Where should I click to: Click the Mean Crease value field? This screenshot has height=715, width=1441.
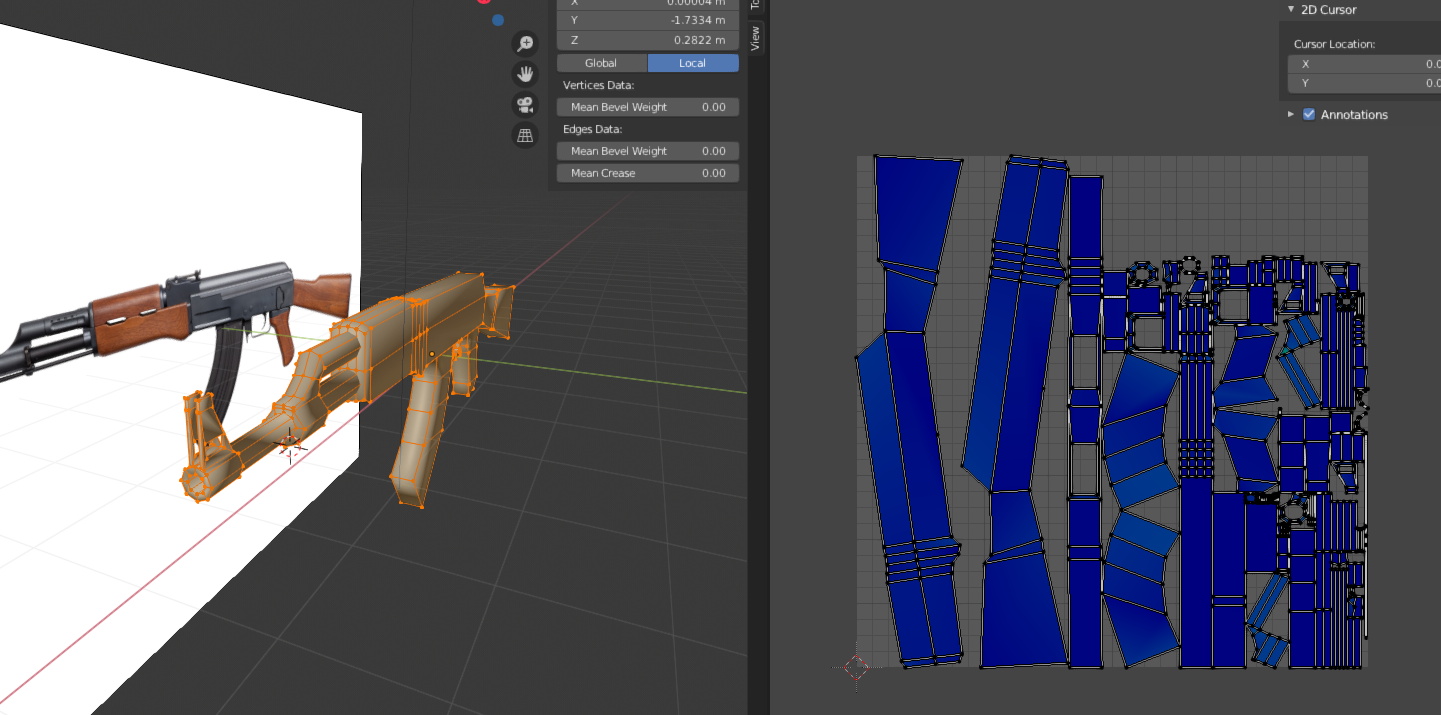[x=648, y=173]
